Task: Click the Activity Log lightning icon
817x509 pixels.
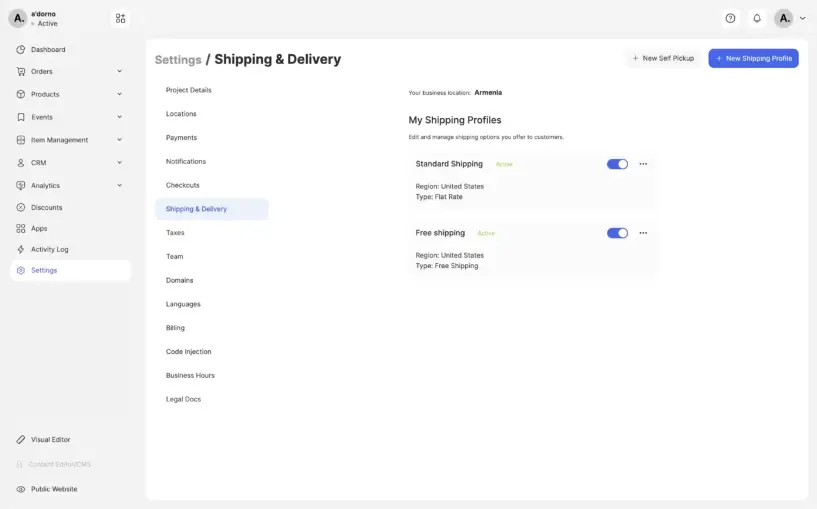Action: (20, 249)
